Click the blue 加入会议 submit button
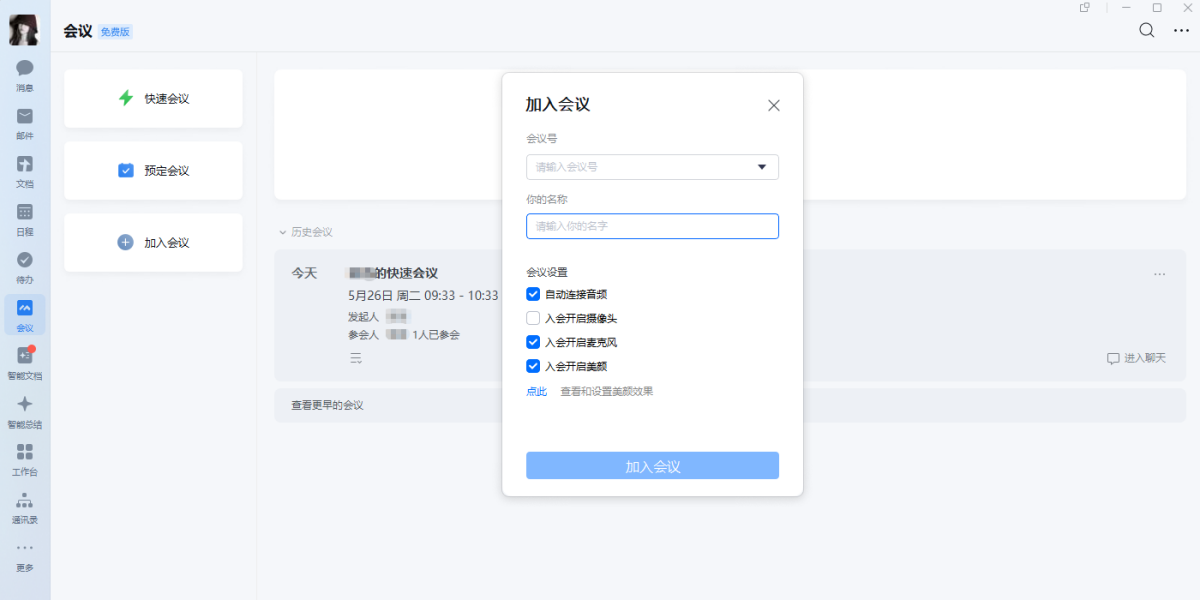1200x600 pixels. click(x=652, y=466)
